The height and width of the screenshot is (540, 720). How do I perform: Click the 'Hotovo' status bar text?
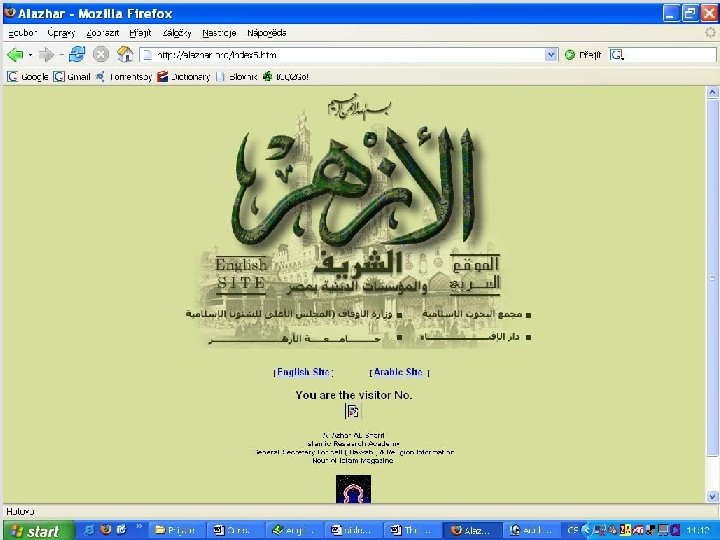[20, 511]
